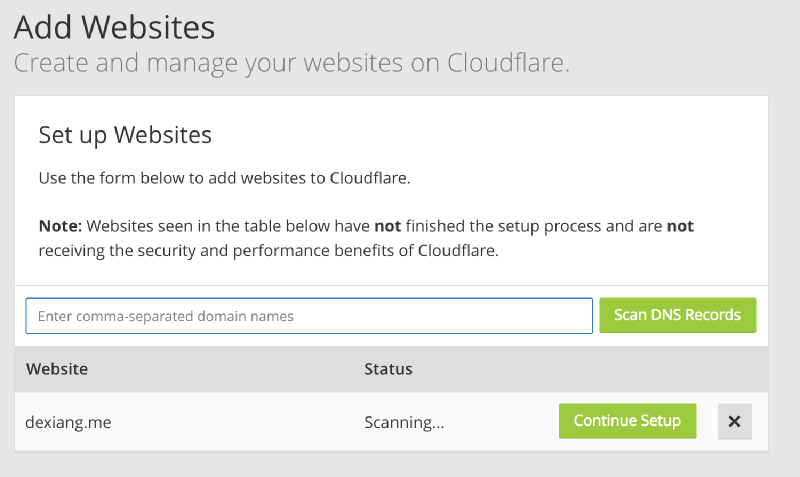
Task: Select the Website column header
Action: coord(57,369)
